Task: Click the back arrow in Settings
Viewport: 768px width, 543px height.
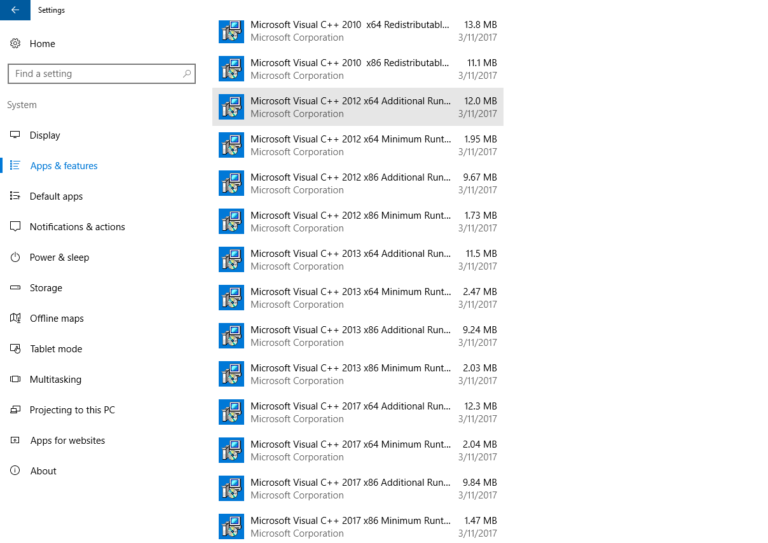Action: 15,10
